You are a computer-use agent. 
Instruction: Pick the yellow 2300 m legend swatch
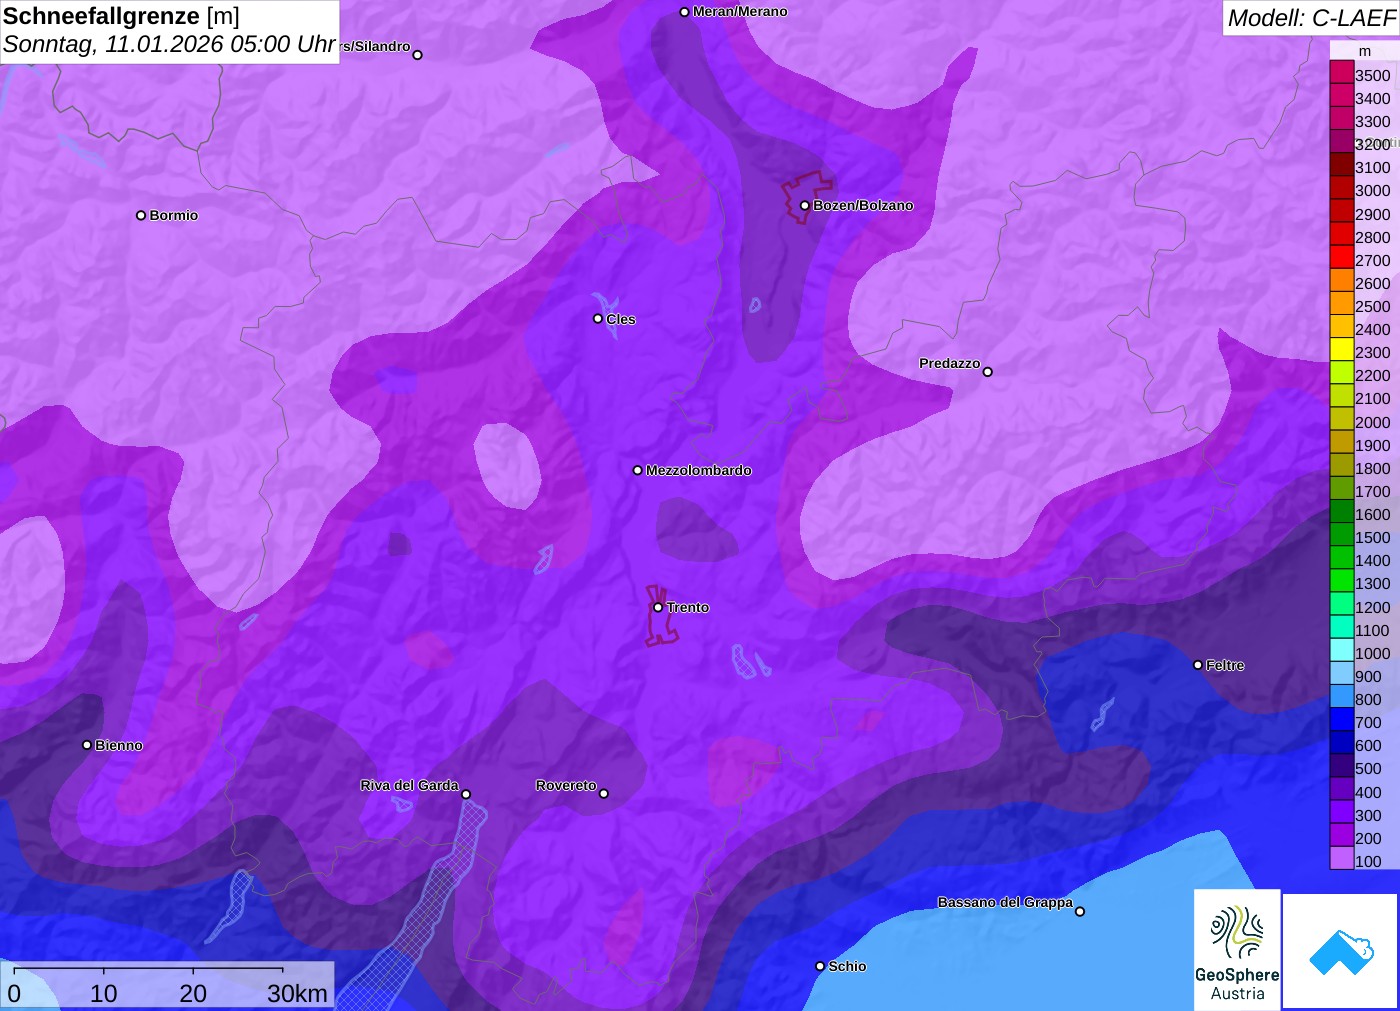pyautogui.click(x=1341, y=351)
